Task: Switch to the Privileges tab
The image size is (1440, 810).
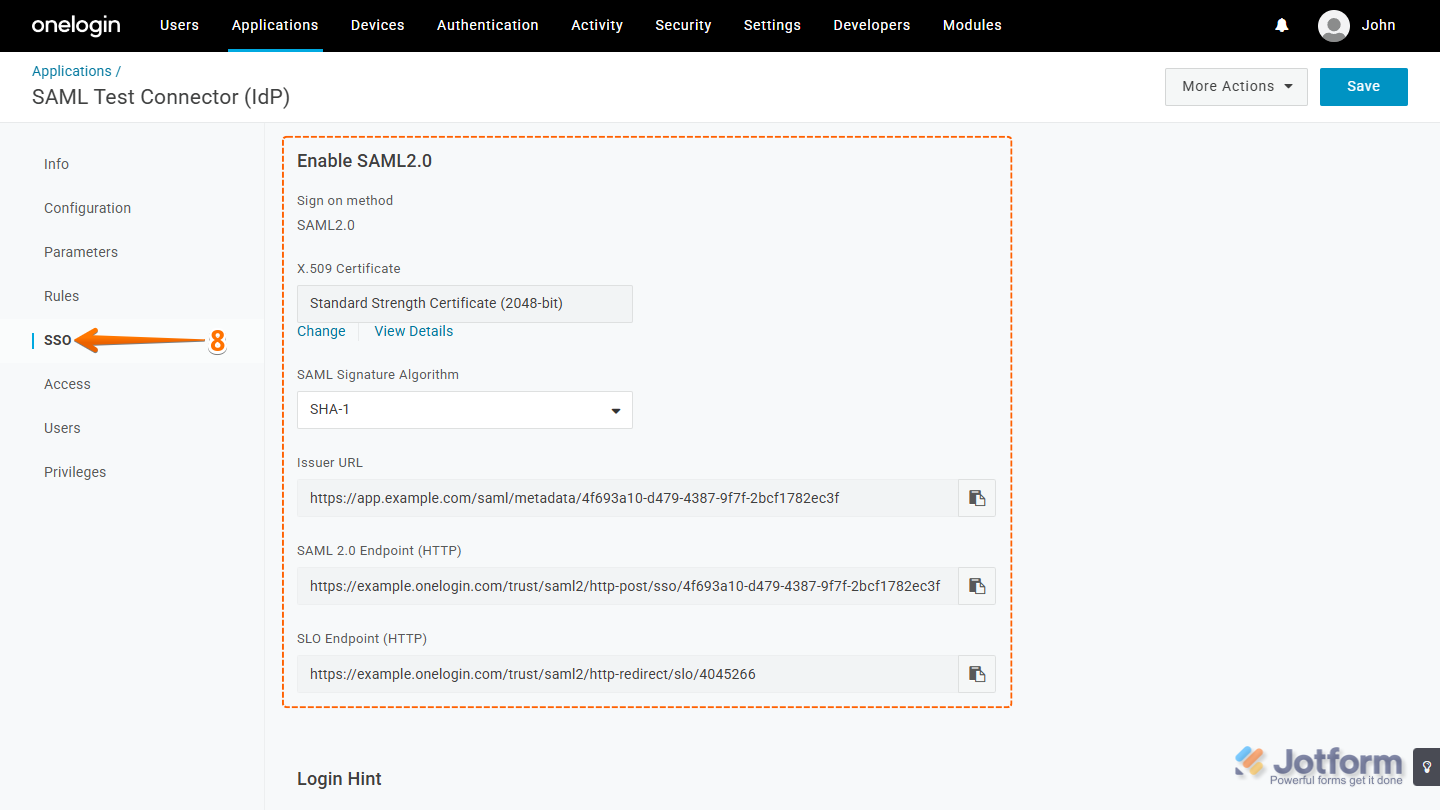Action: pyautogui.click(x=75, y=472)
